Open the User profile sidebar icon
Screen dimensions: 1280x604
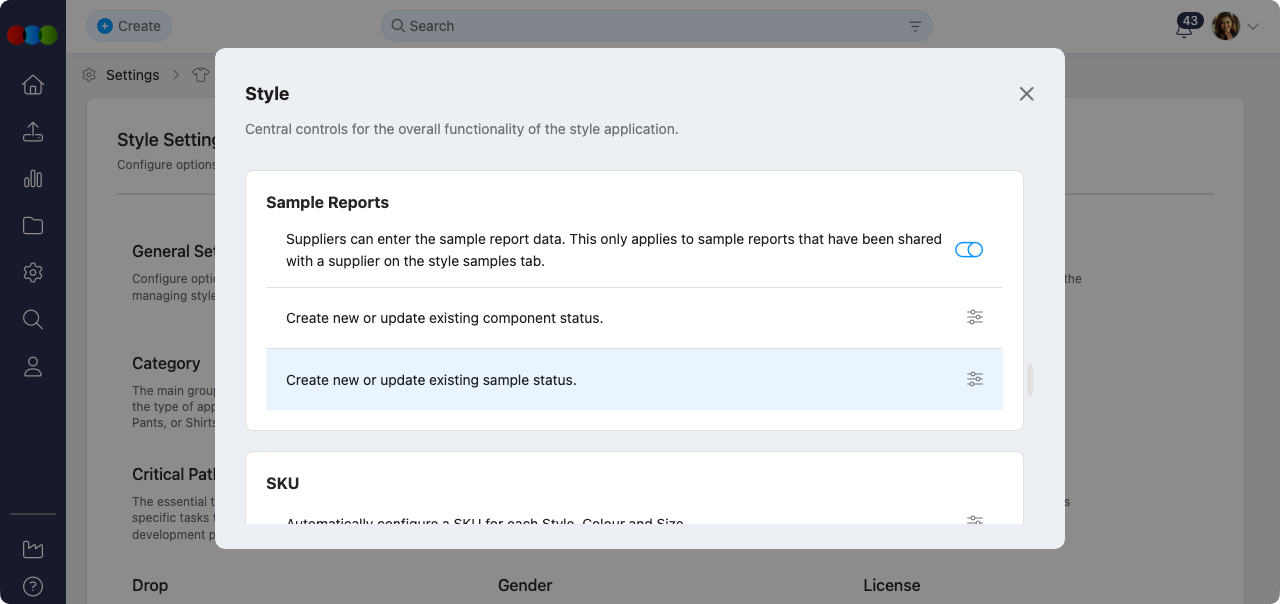[32, 366]
